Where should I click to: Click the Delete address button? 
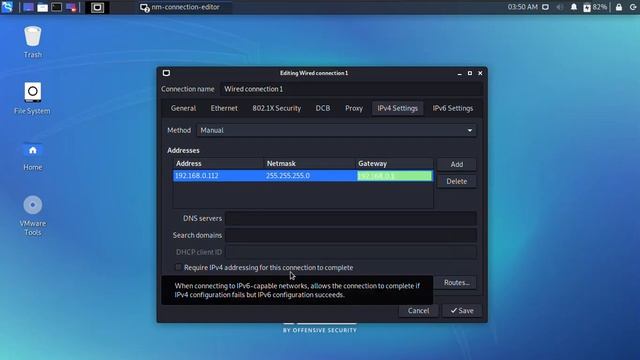tap(456, 181)
